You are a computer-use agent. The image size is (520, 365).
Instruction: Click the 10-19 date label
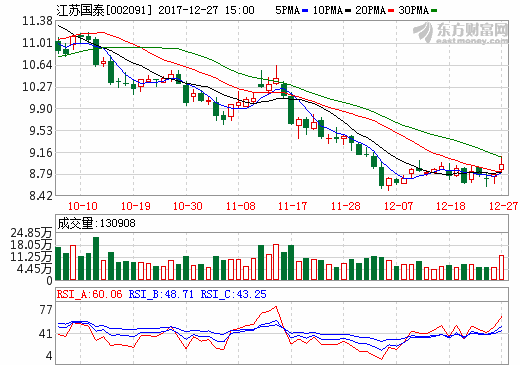coord(136,206)
